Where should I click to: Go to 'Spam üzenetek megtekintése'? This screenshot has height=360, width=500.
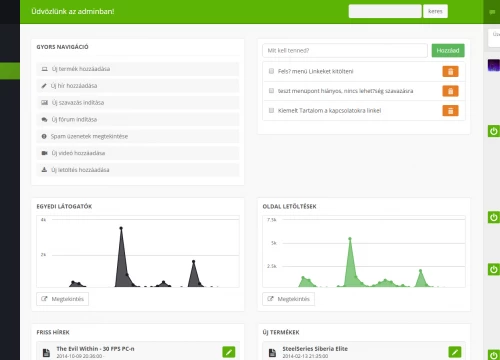click(138, 136)
